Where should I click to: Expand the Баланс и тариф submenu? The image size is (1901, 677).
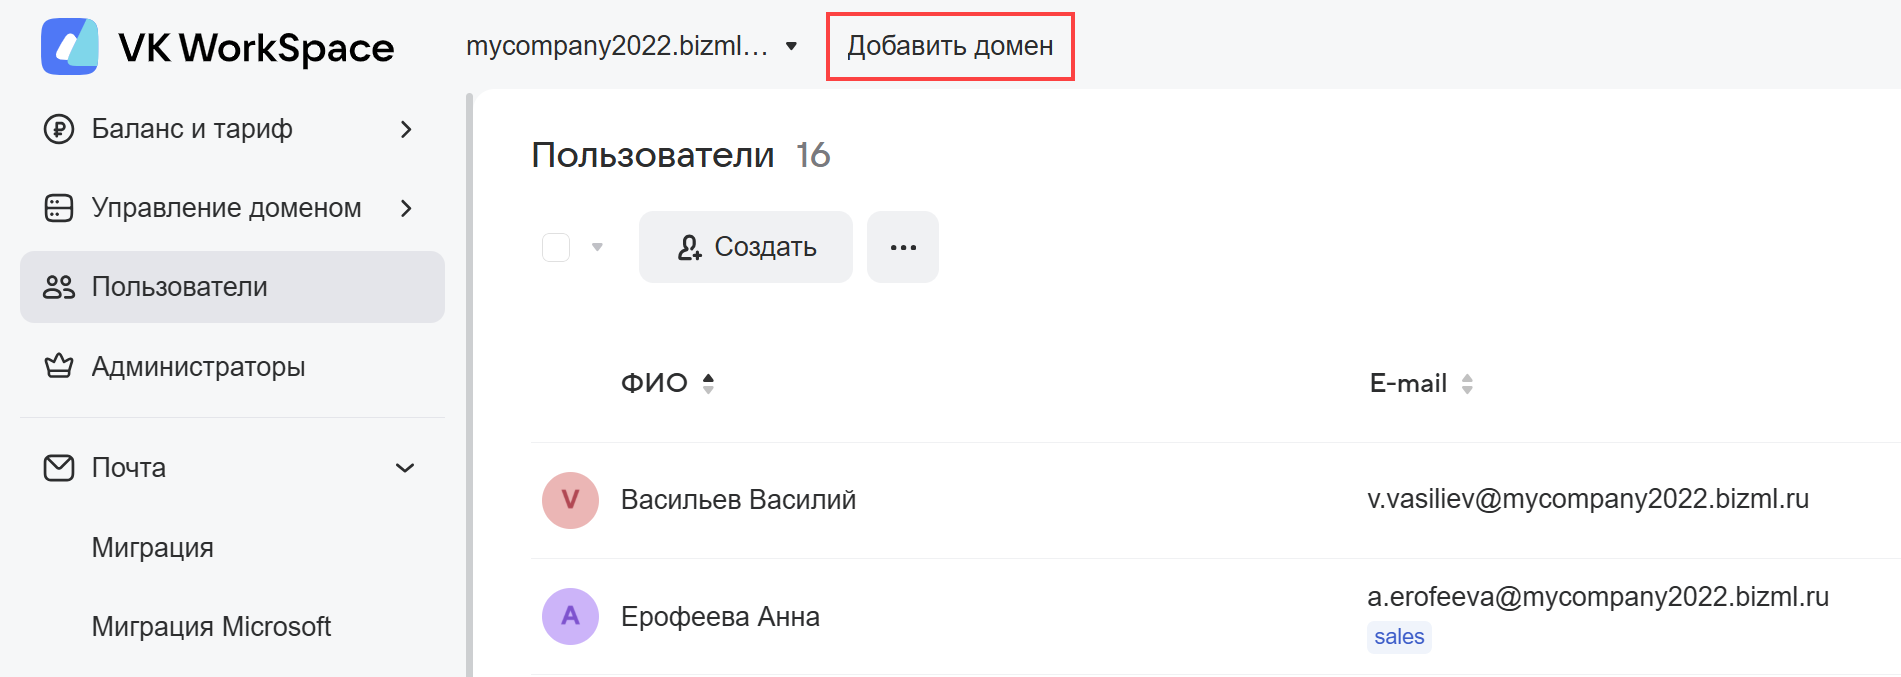click(x=406, y=129)
